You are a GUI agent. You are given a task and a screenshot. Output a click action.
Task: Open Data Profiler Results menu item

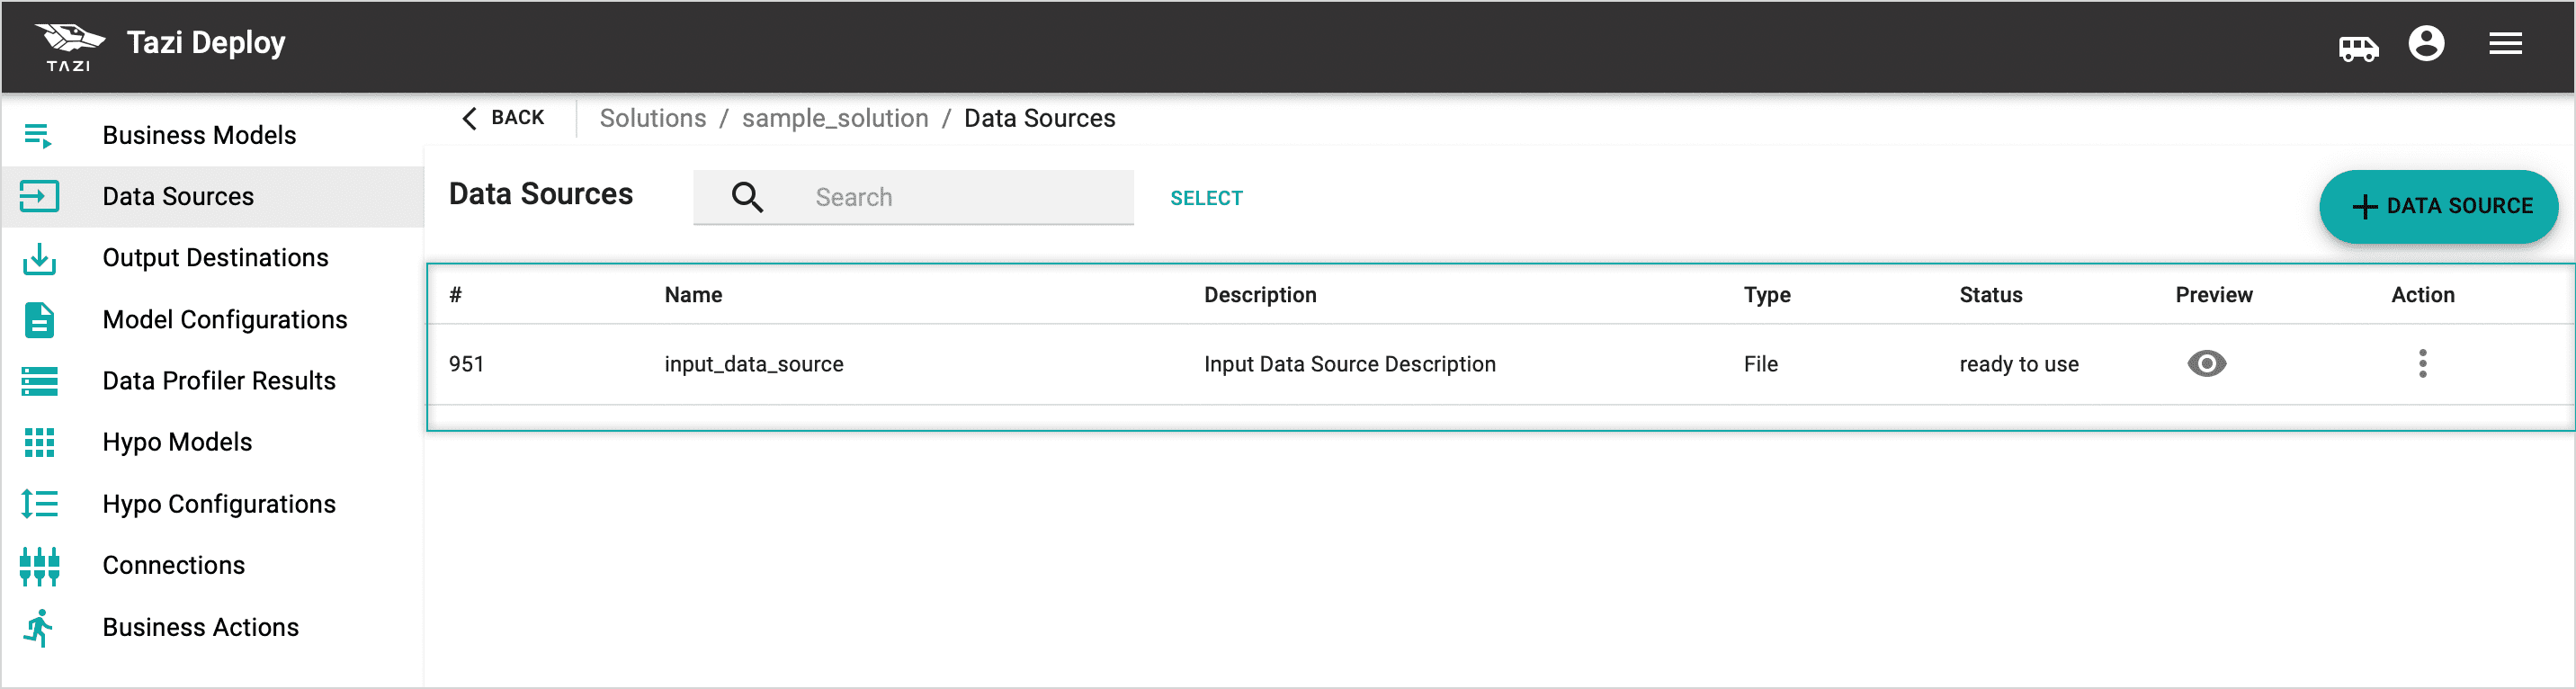(219, 381)
